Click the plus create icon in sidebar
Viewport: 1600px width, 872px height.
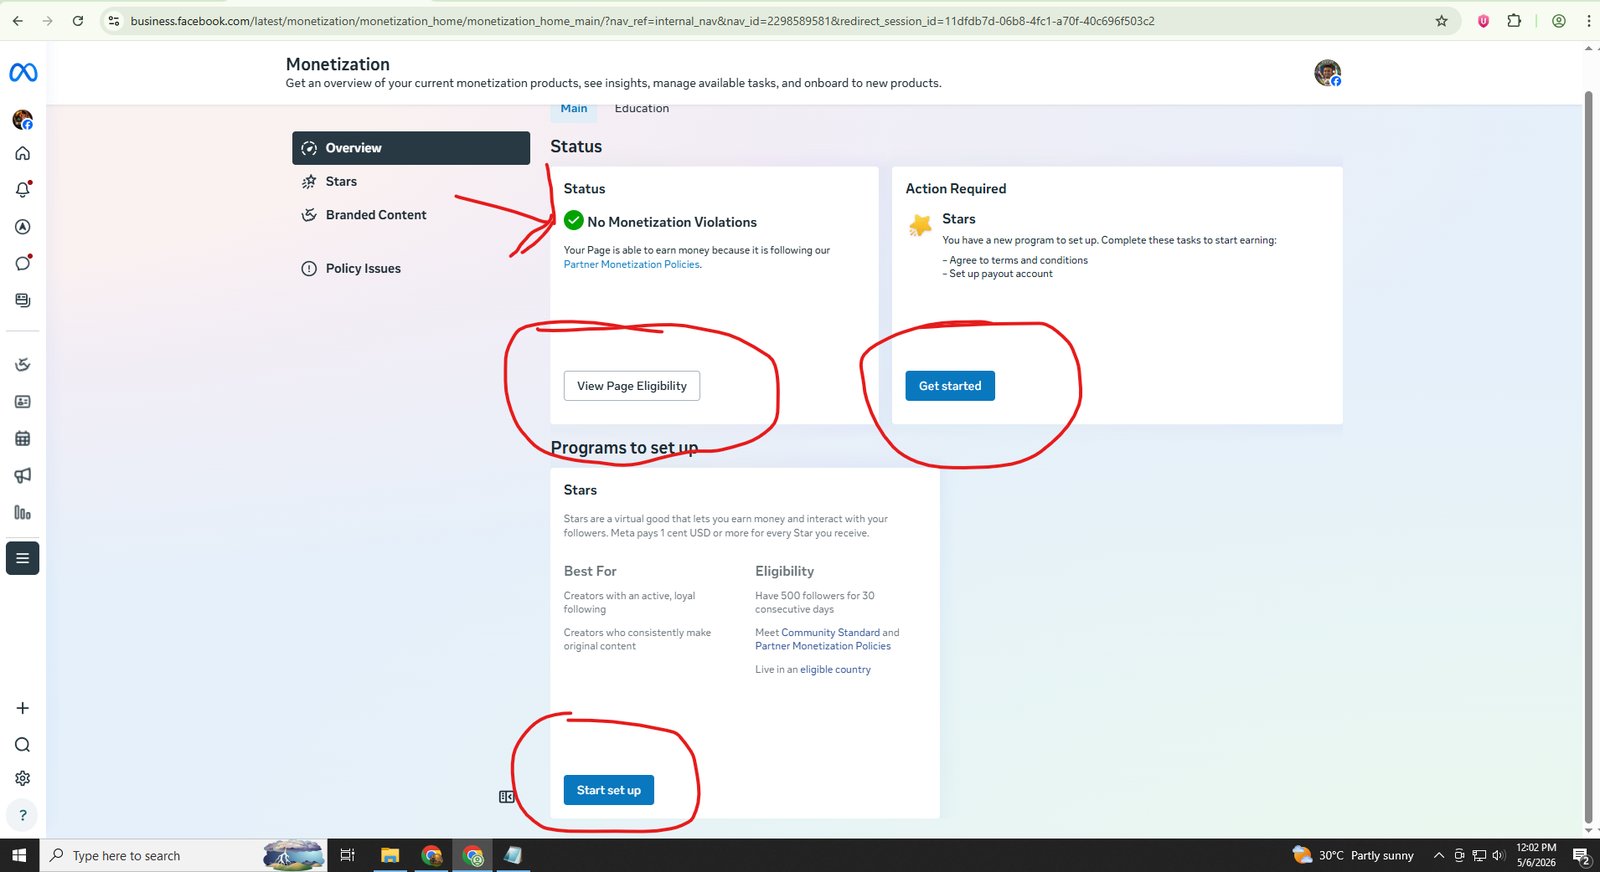22,708
